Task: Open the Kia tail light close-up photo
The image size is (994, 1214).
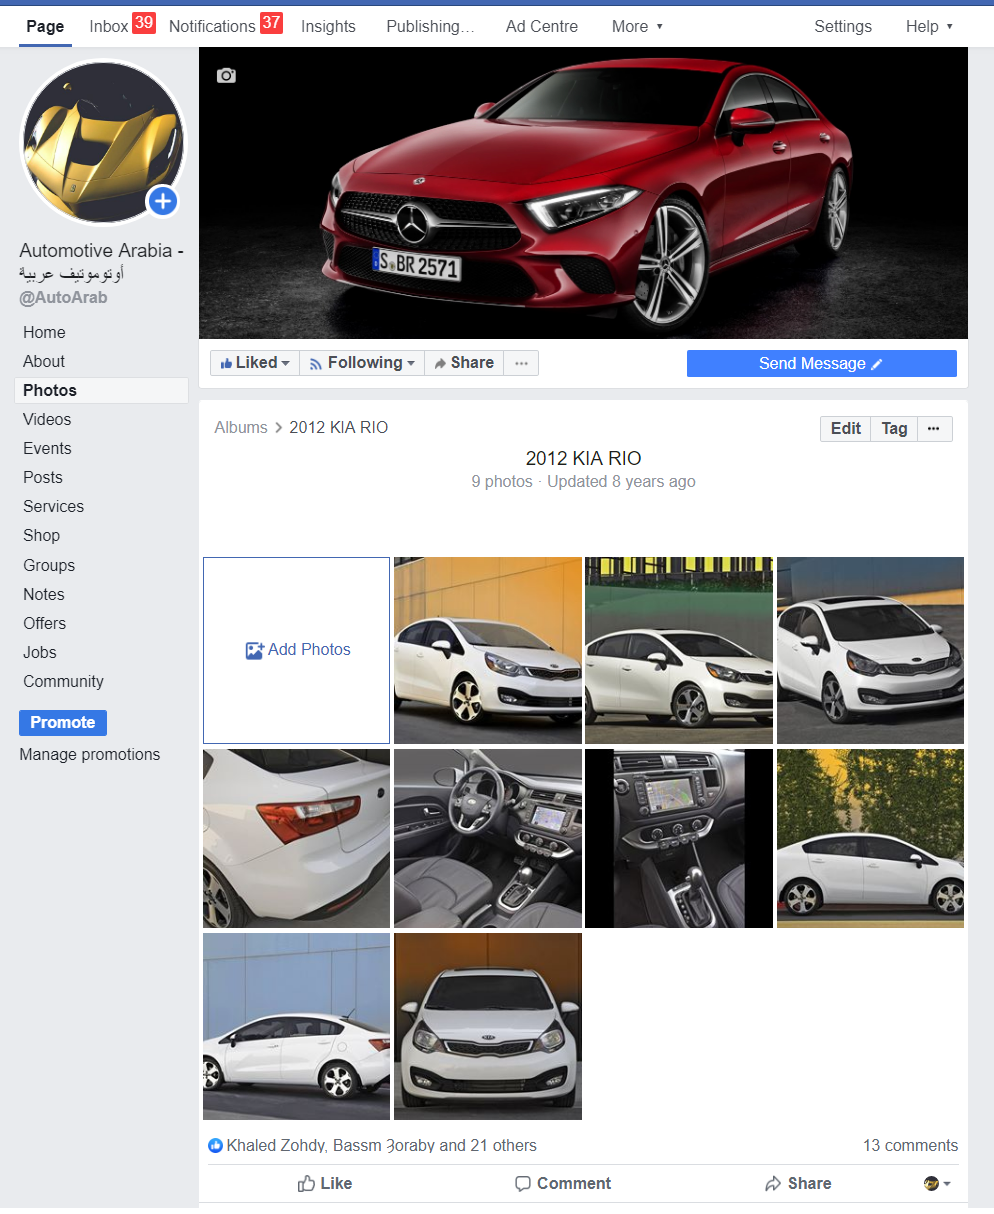Action: coord(296,838)
